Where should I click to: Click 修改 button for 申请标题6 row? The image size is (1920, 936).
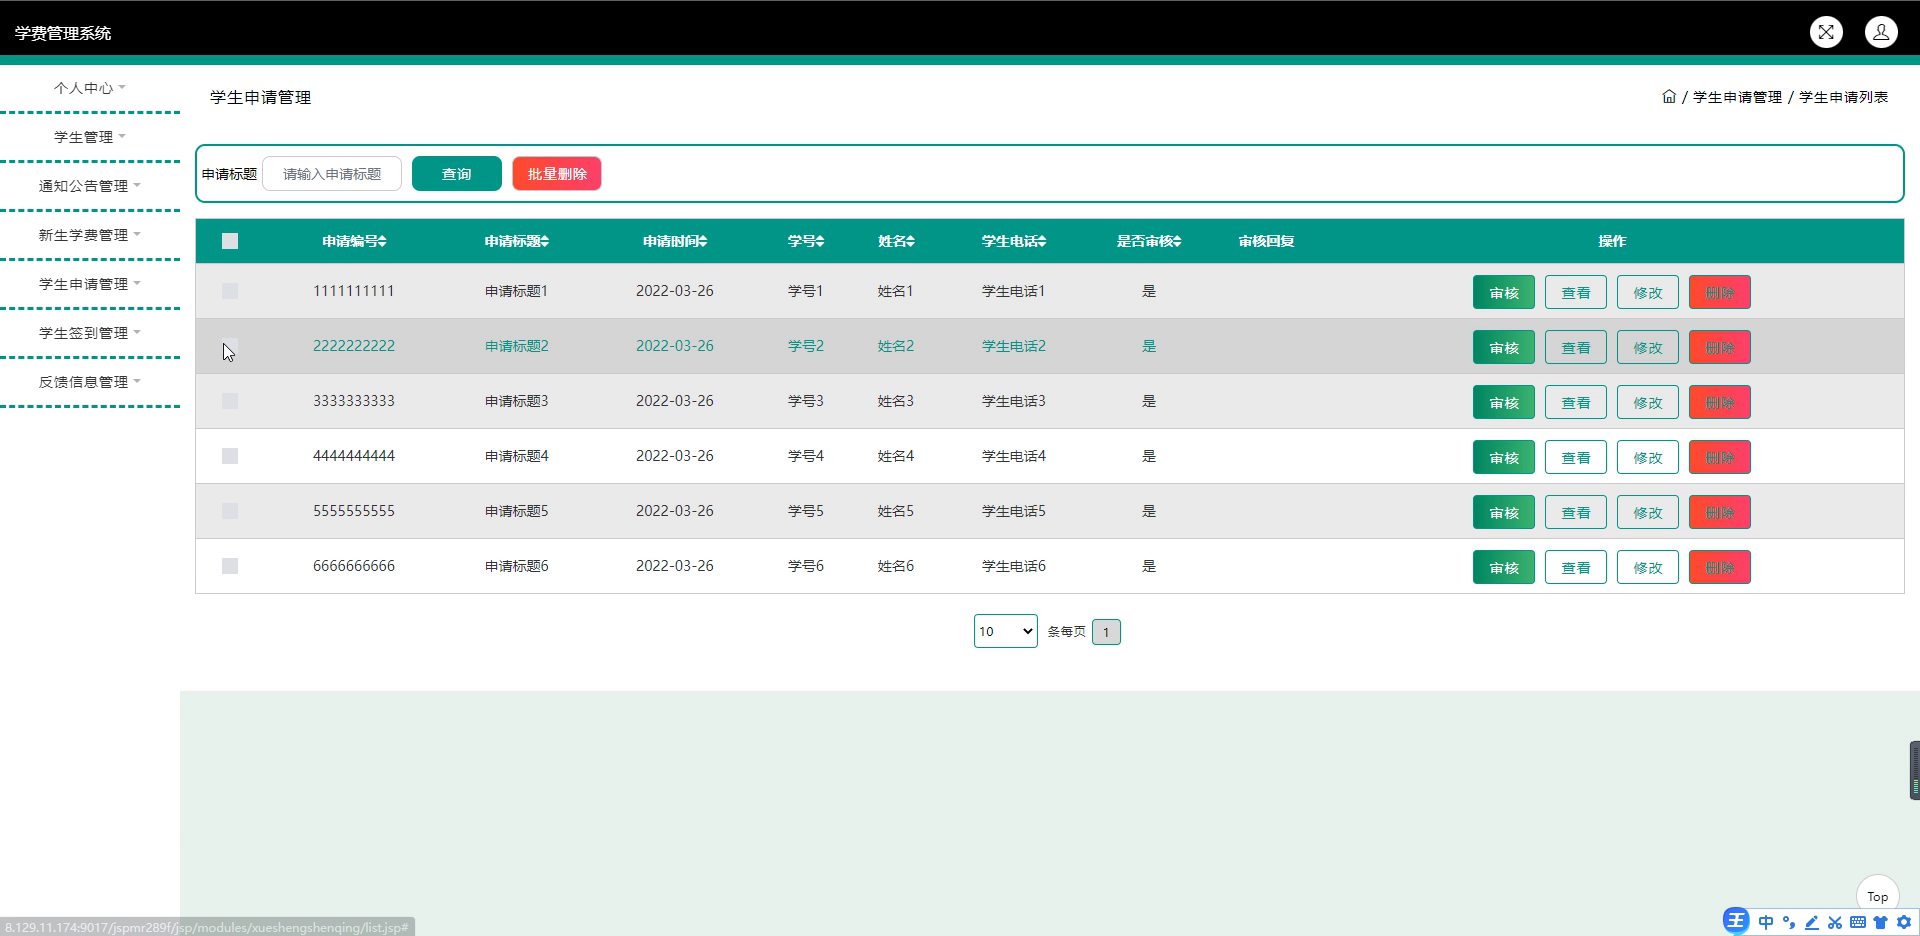click(1648, 568)
